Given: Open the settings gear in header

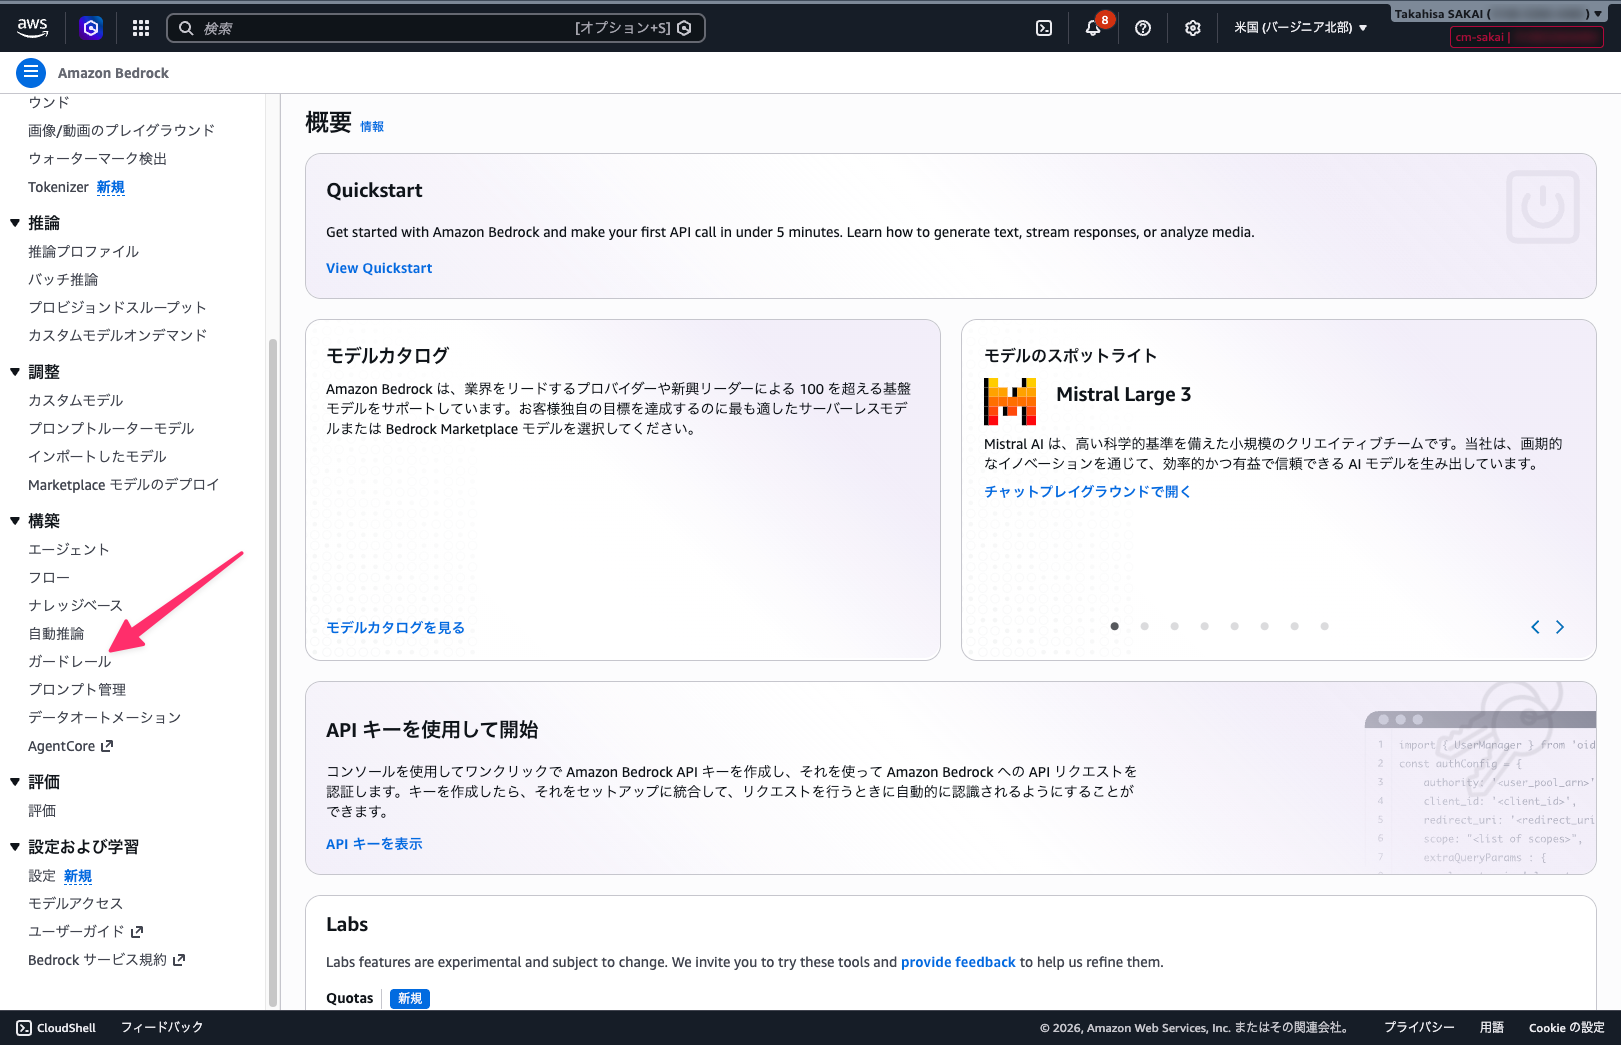Looking at the screenshot, I should (1192, 28).
